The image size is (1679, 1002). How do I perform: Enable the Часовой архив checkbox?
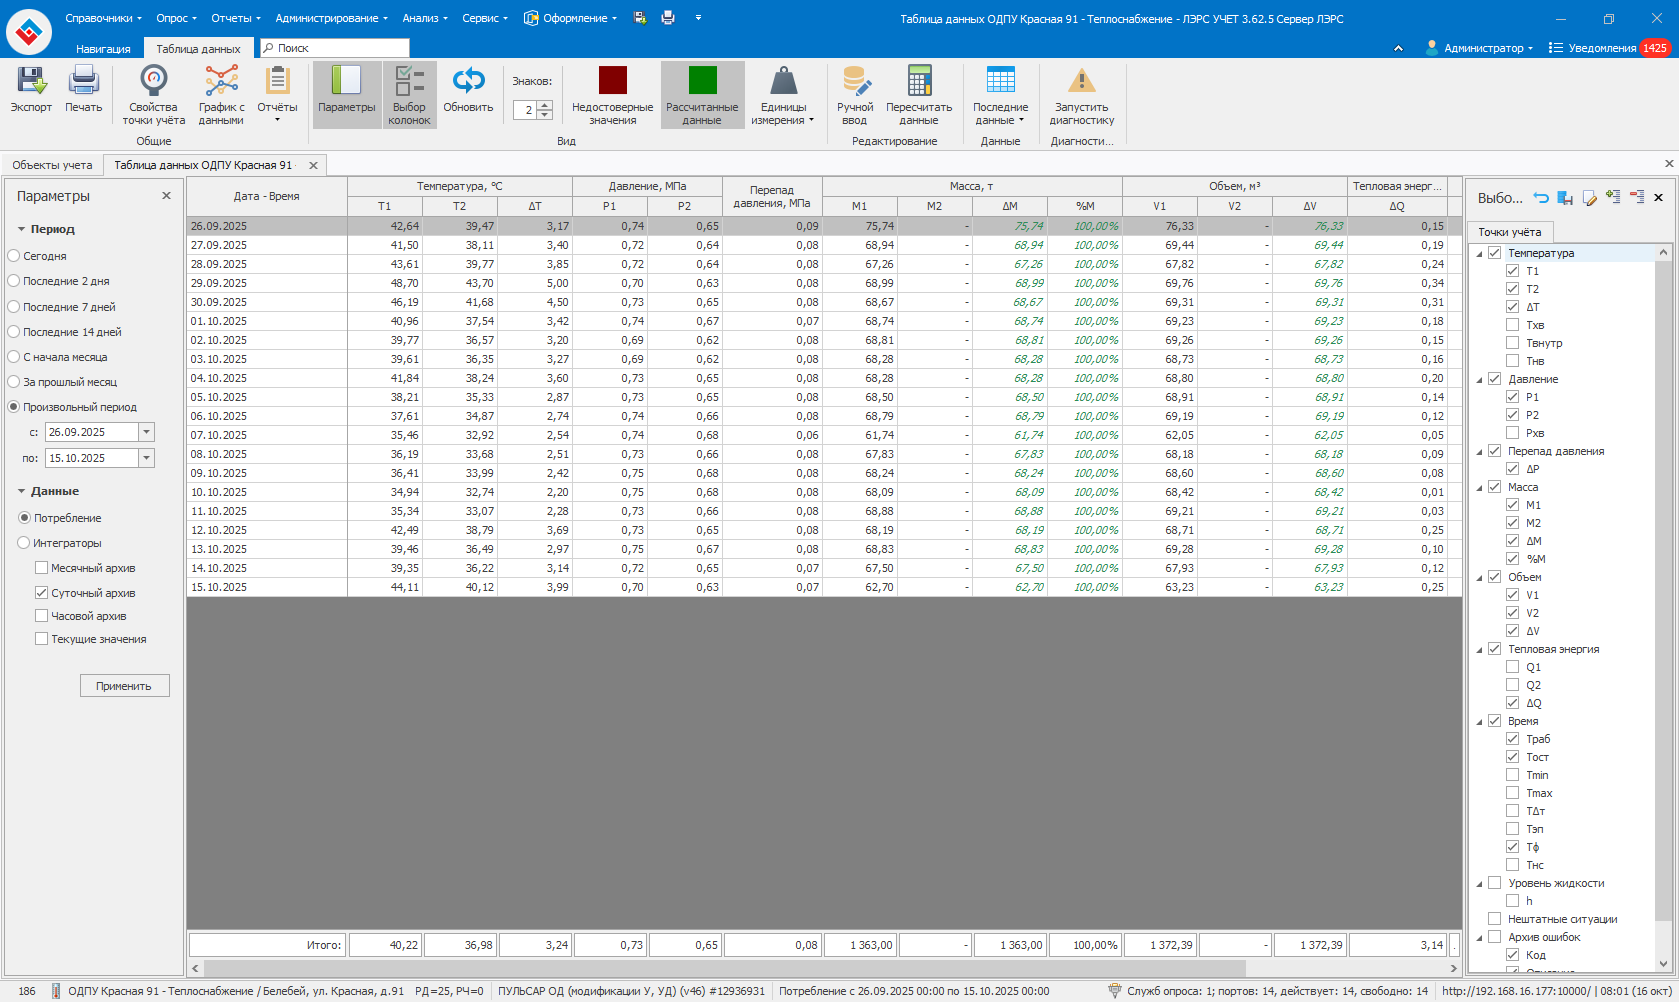tap(42, 616)
